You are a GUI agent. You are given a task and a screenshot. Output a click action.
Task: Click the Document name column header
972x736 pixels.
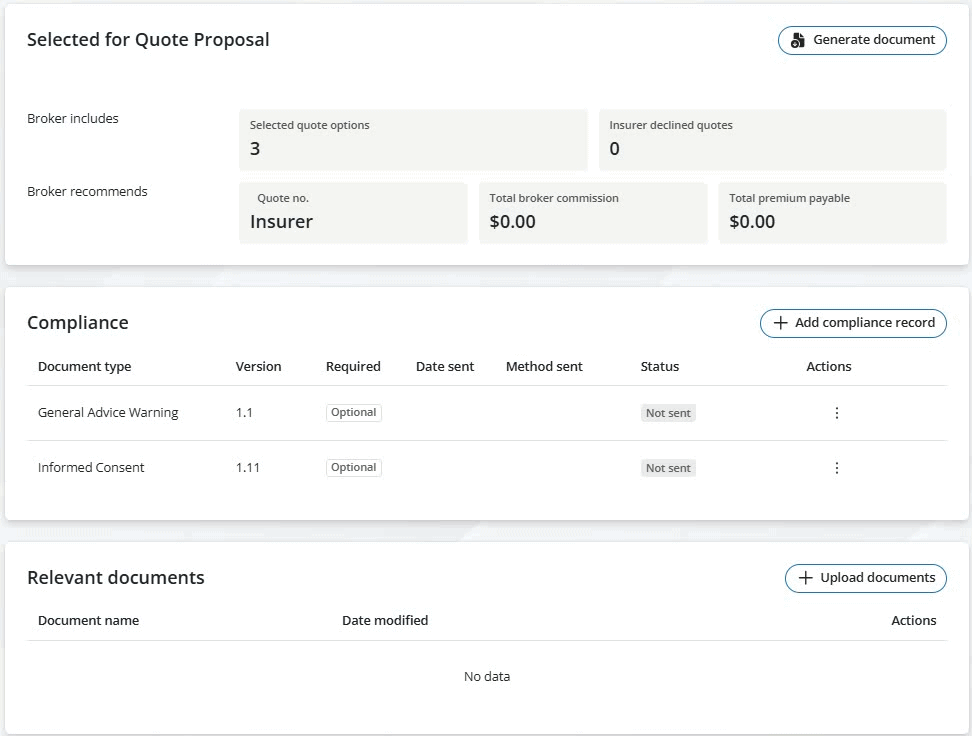coord(88,621)
